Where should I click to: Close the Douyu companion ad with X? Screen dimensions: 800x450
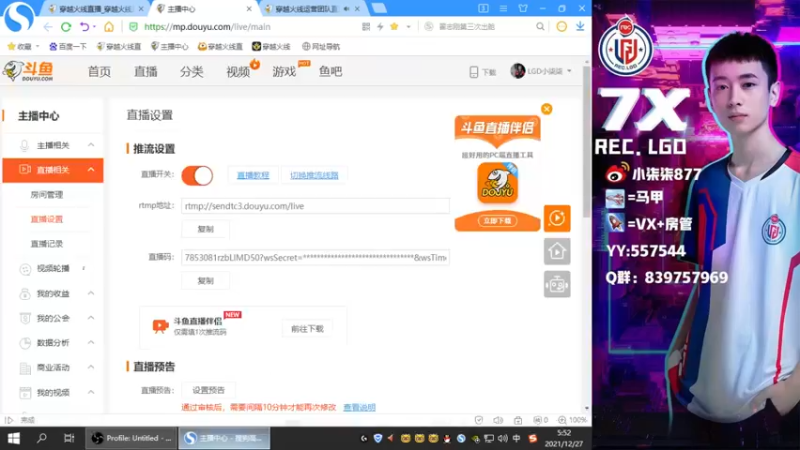[x=546, y=109]
